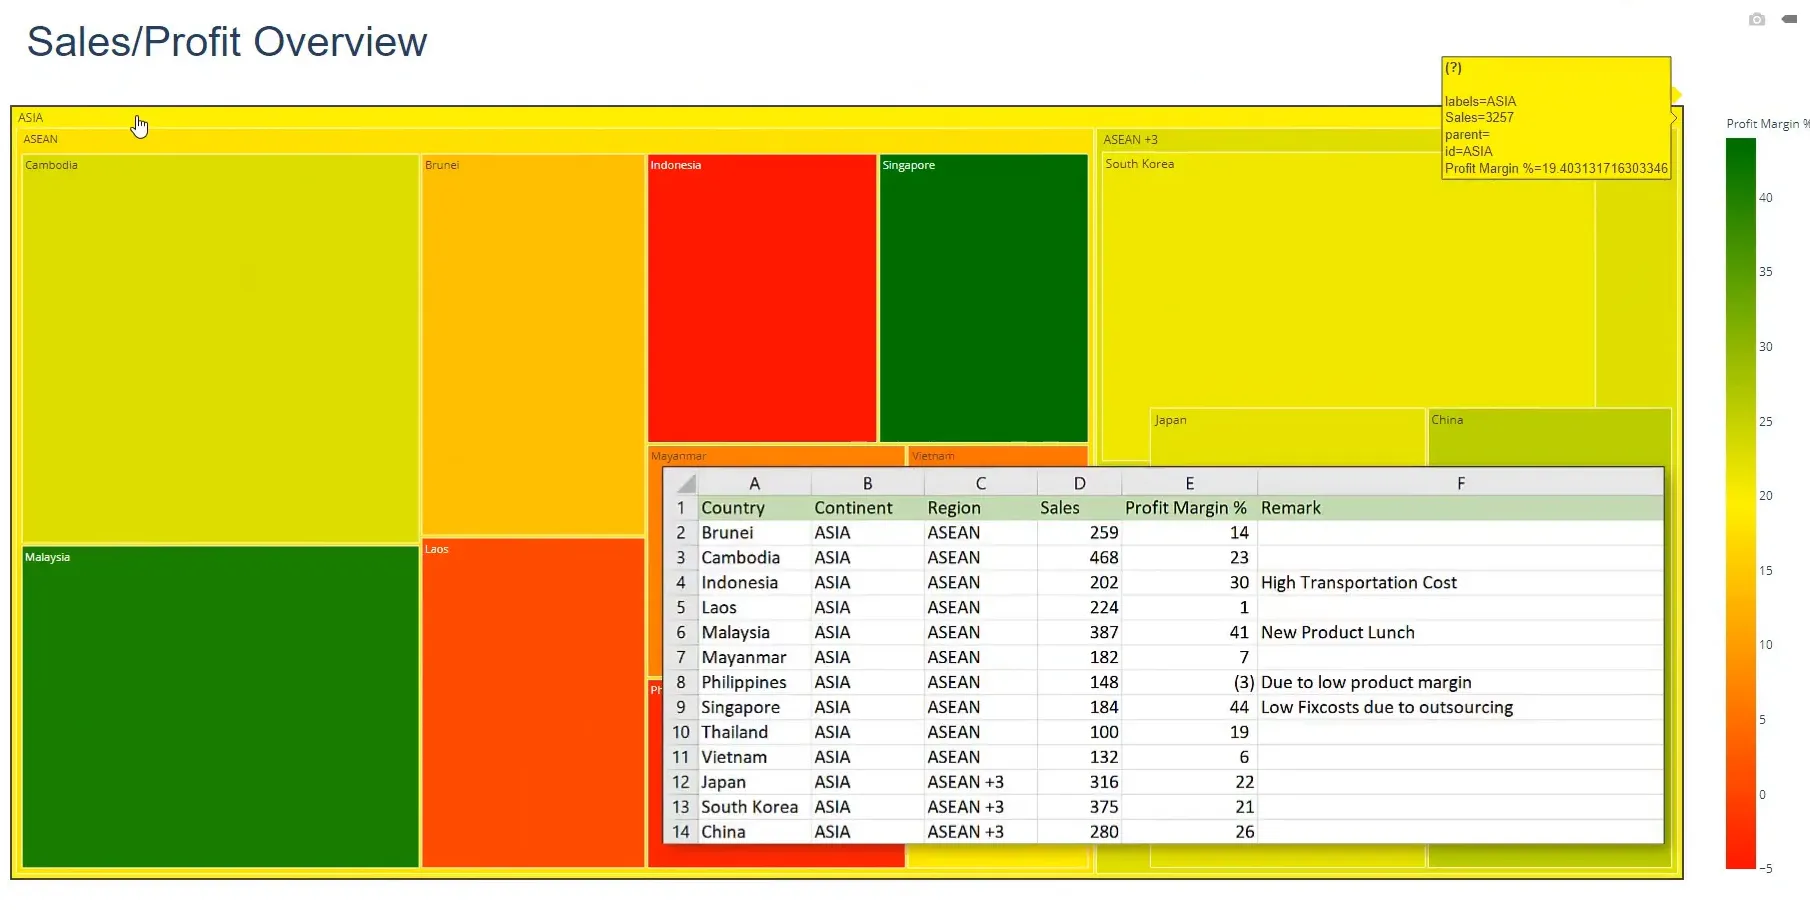Click the (?) help marker on the tooltip
Image resolution: width=1810 pixels, height=910 pixels.
1453,68
